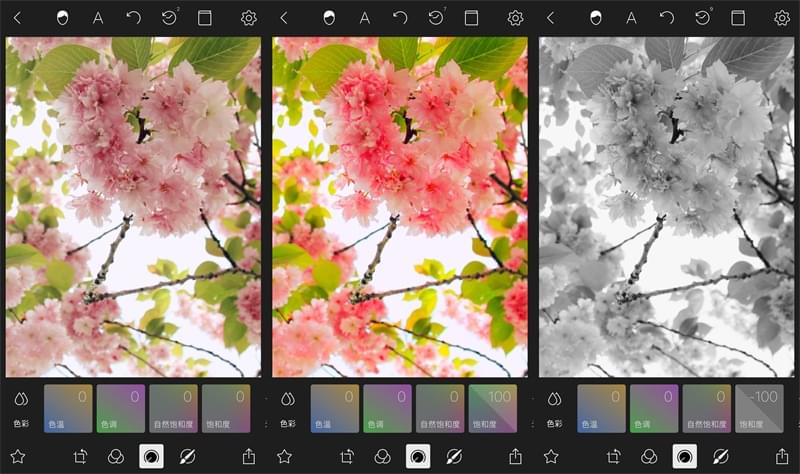Toggle the half-circle compare icon in left screen

(x=63, y=18)
